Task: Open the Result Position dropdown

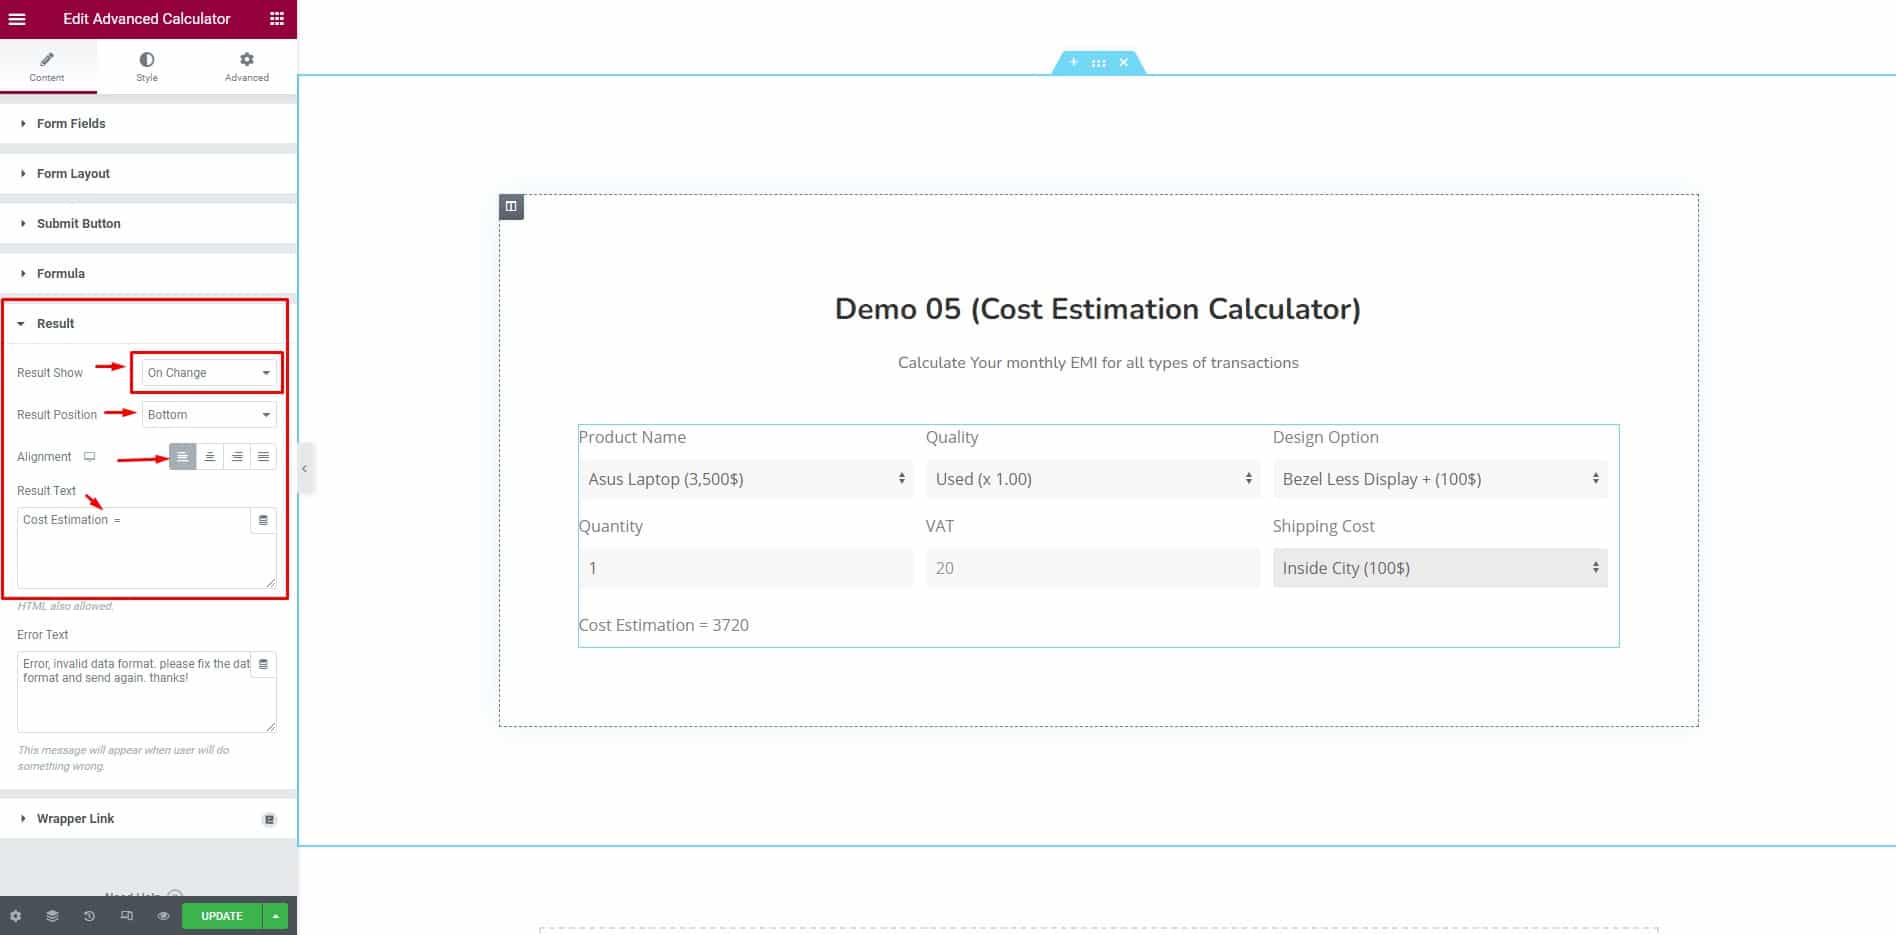Action: (x=209, y=414)
